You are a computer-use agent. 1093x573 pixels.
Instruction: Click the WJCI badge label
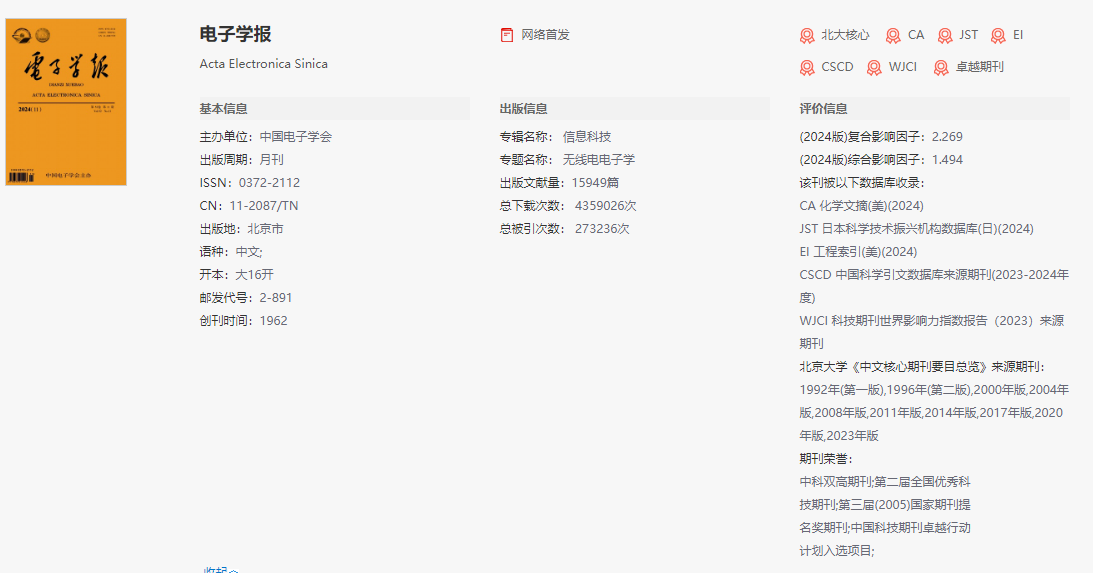click(x=903, y=67)
